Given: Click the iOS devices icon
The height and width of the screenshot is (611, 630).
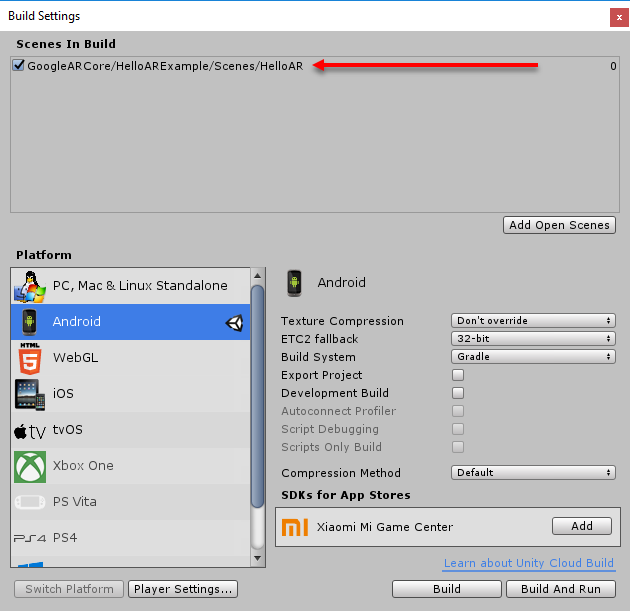Looking at the screenshot, I should (x=30, y=394).
